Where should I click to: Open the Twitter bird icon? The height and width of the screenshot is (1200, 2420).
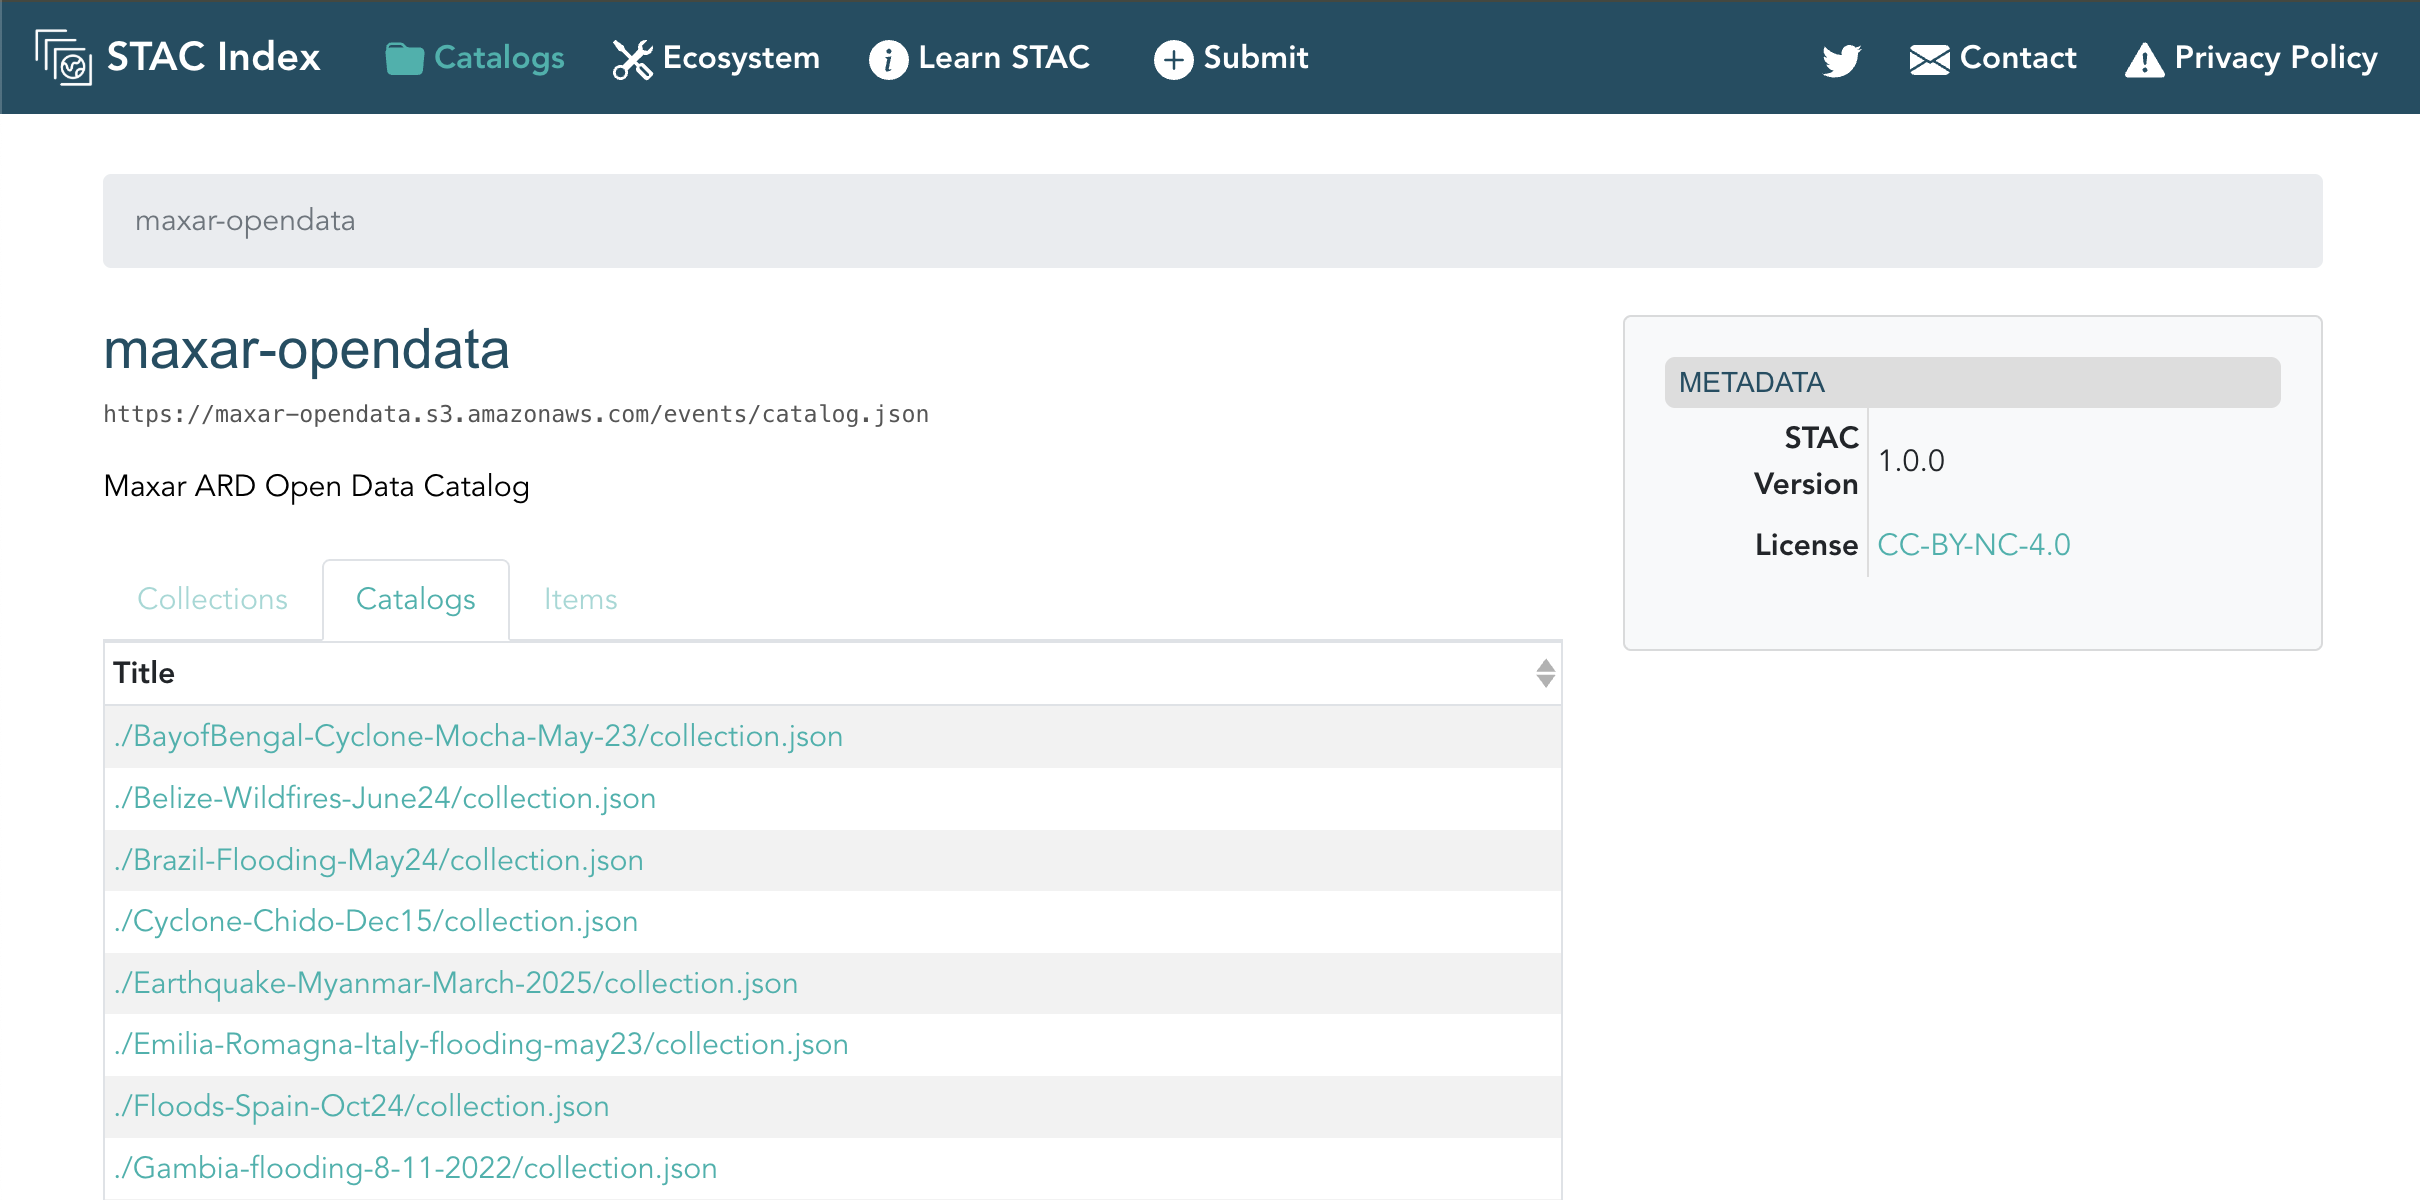pyautogui.click(x=1841, y=60)
